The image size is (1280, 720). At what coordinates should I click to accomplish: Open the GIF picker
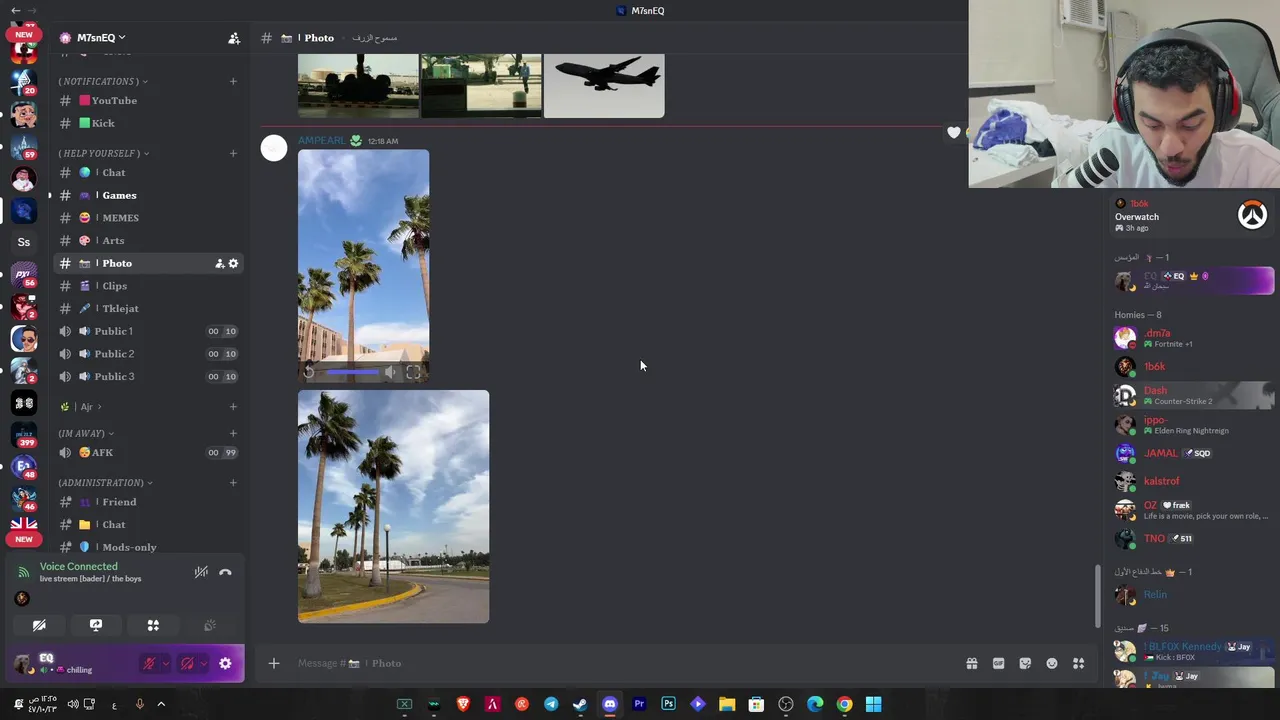click(x=998, y=663)
